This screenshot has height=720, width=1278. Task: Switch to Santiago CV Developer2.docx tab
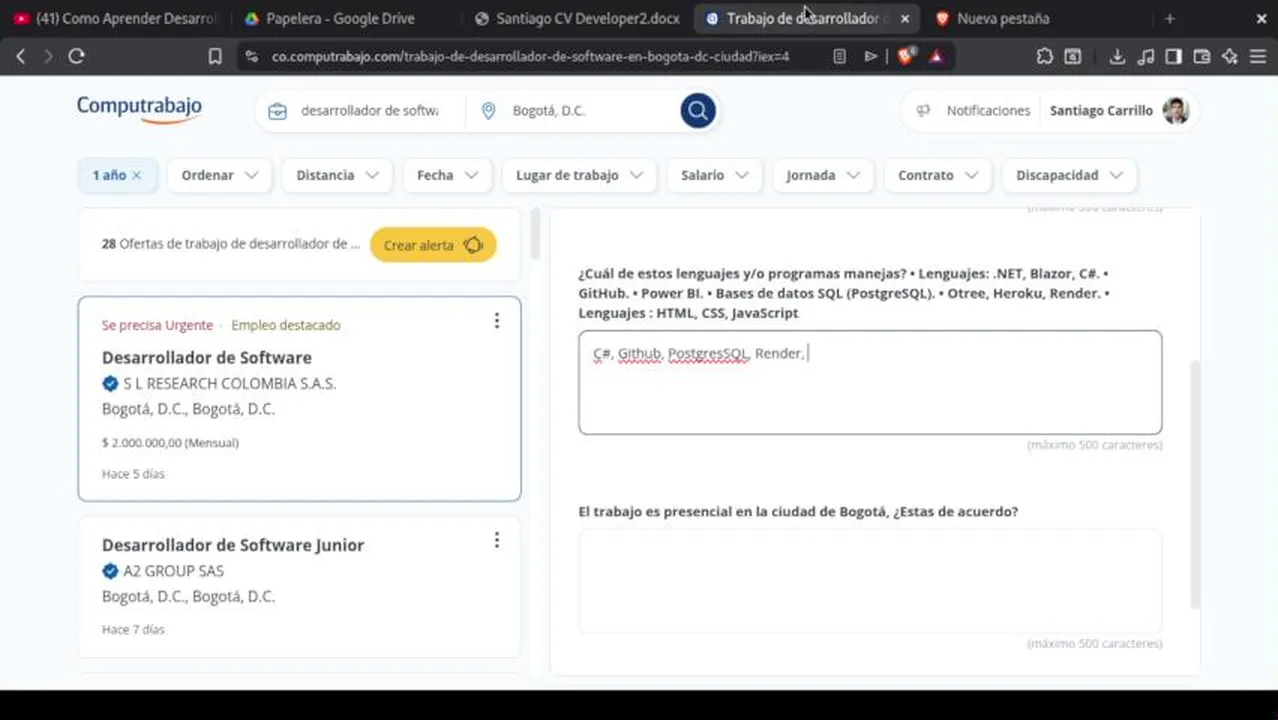pyautogui.click(x=577, y=18)
